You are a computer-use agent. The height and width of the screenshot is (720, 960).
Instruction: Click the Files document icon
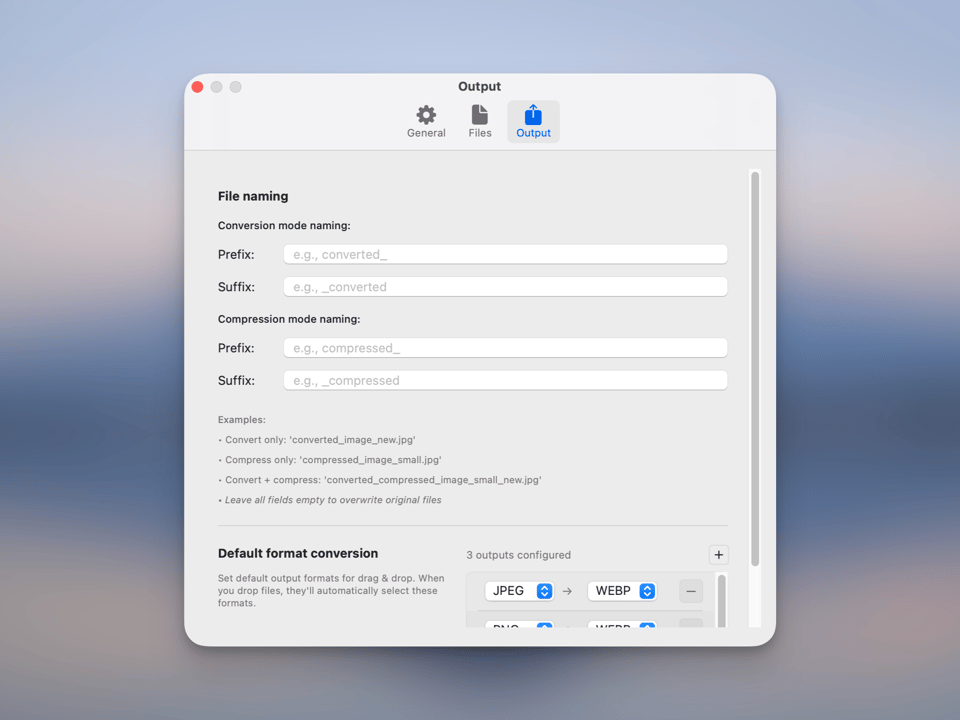click(x=480, y=115)
